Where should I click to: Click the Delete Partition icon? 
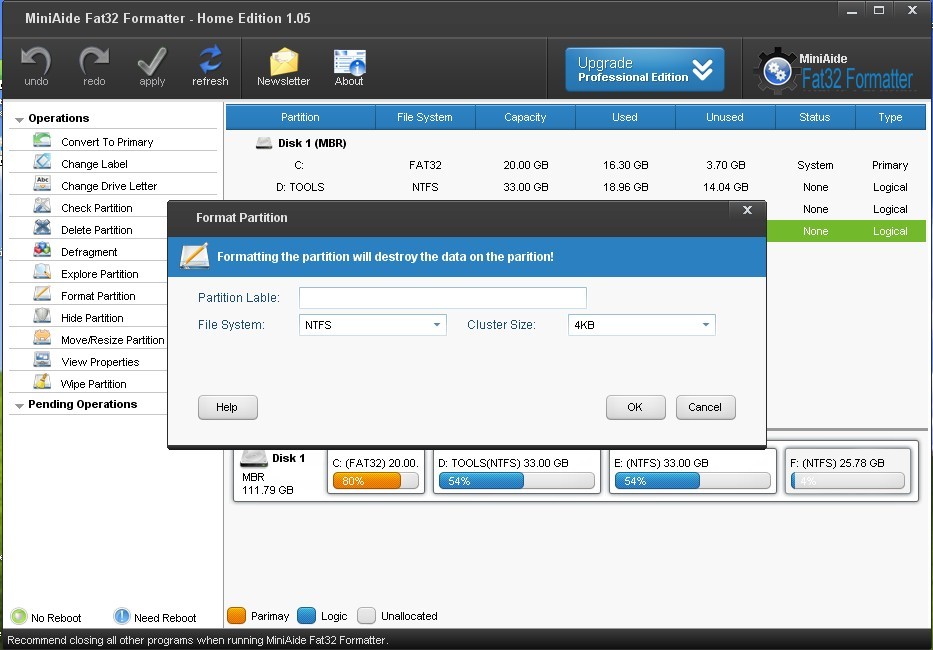coord(42,229)
